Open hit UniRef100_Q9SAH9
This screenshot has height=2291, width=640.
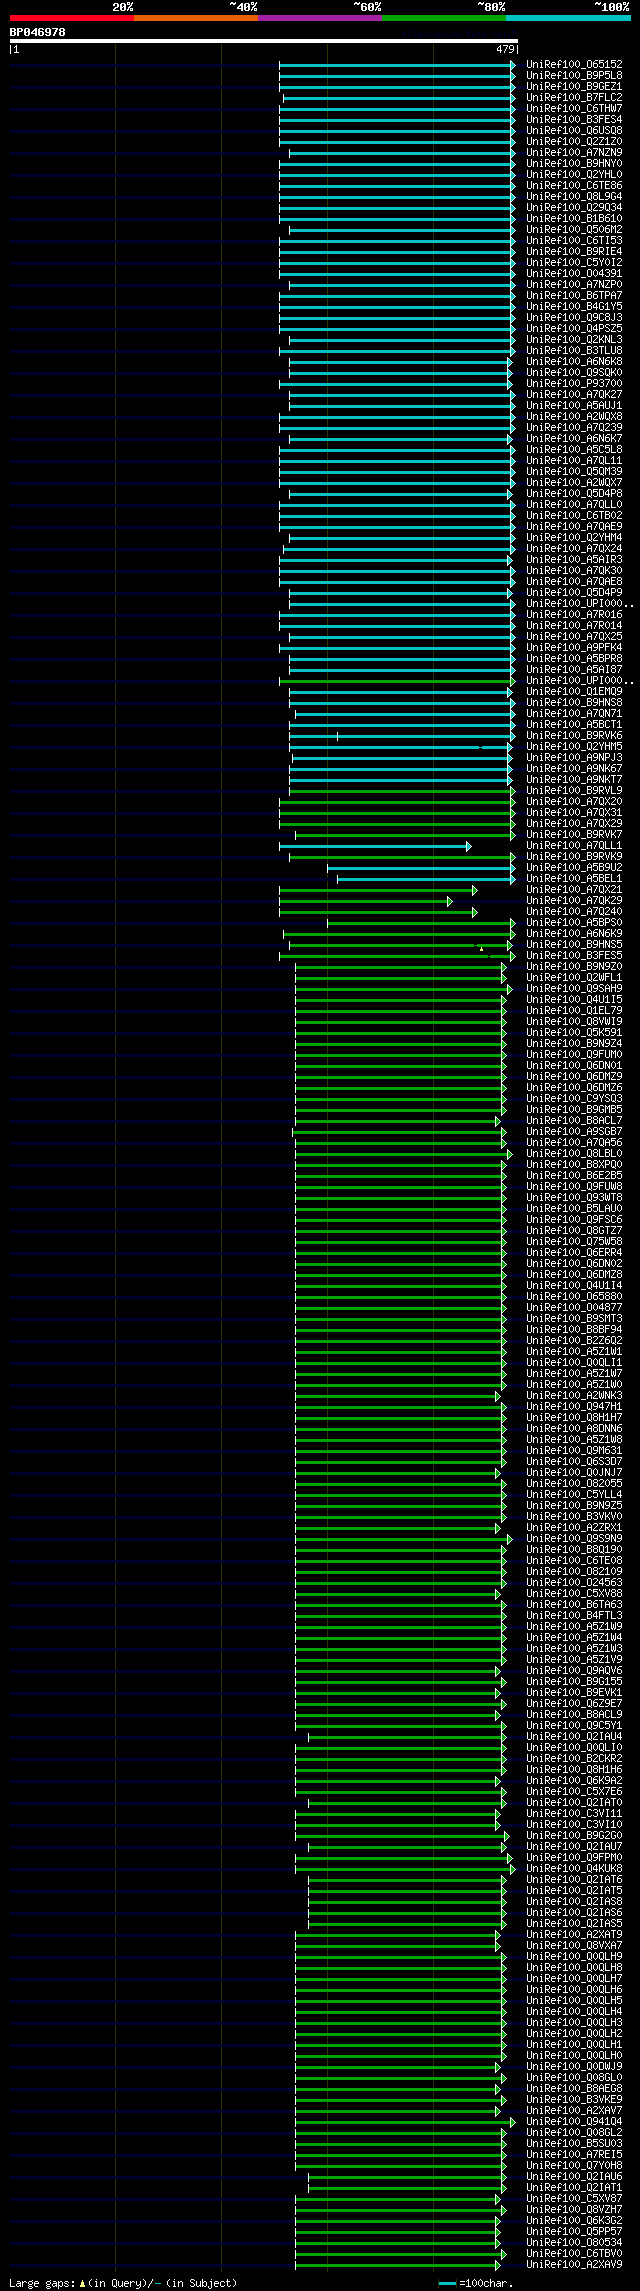574,989
